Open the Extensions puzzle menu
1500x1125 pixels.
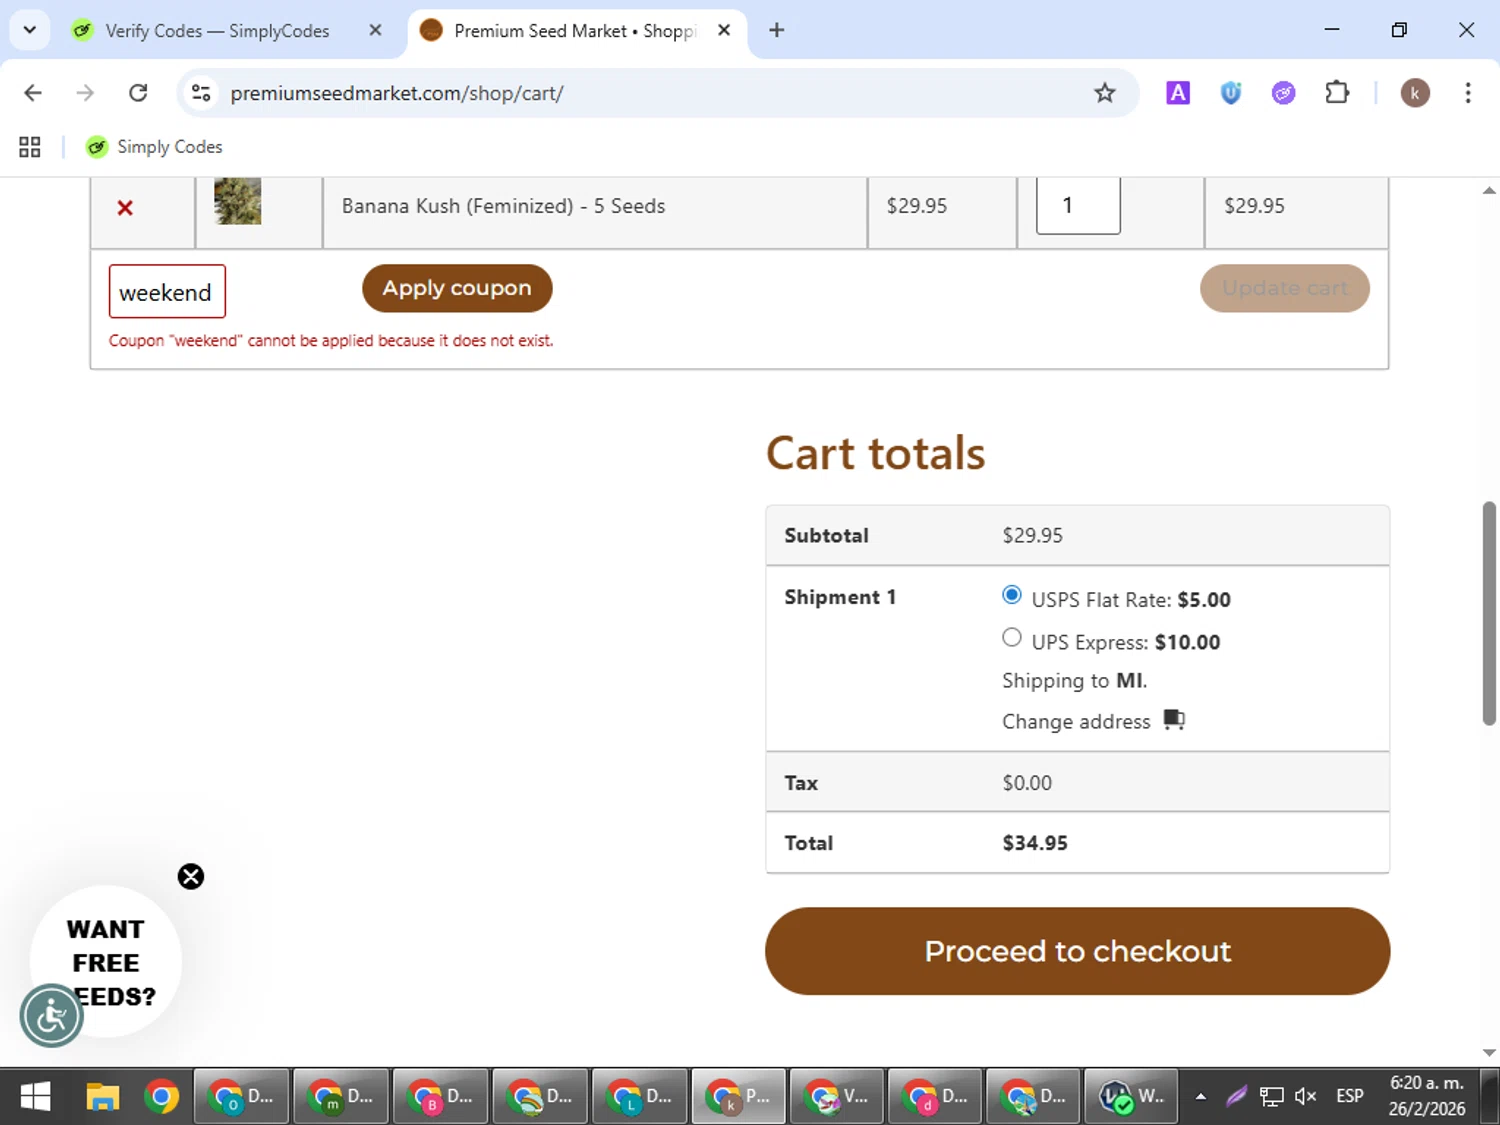[1337, 93]
